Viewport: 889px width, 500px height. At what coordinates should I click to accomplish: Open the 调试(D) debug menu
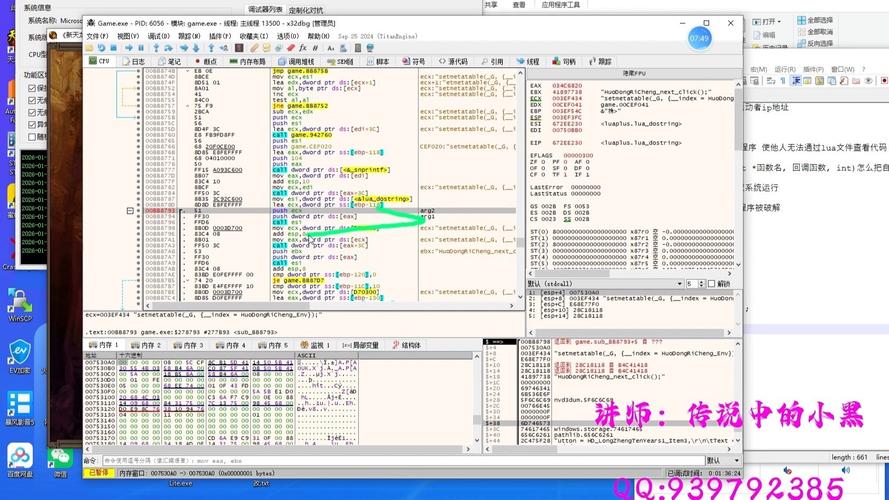click(x=158, y=35)
